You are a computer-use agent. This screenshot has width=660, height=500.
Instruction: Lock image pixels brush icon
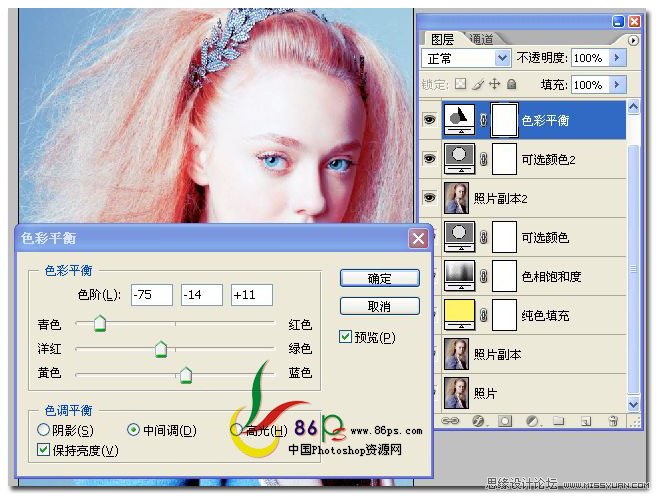pyautogui.click(x=478, y=84)
